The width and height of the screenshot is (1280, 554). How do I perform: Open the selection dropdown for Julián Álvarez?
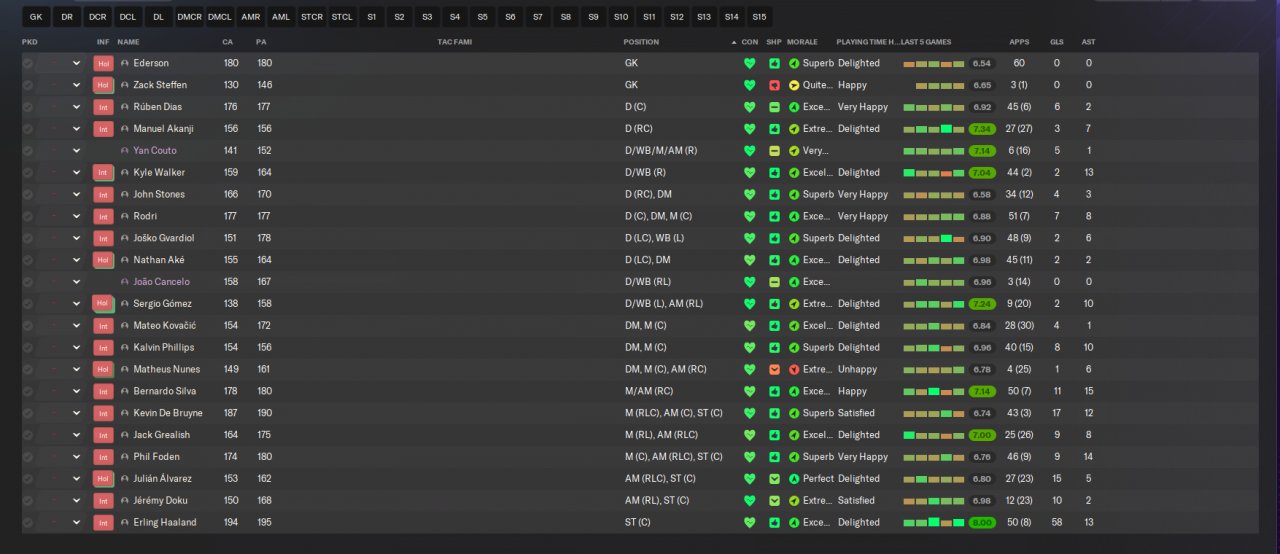point(76,479)
